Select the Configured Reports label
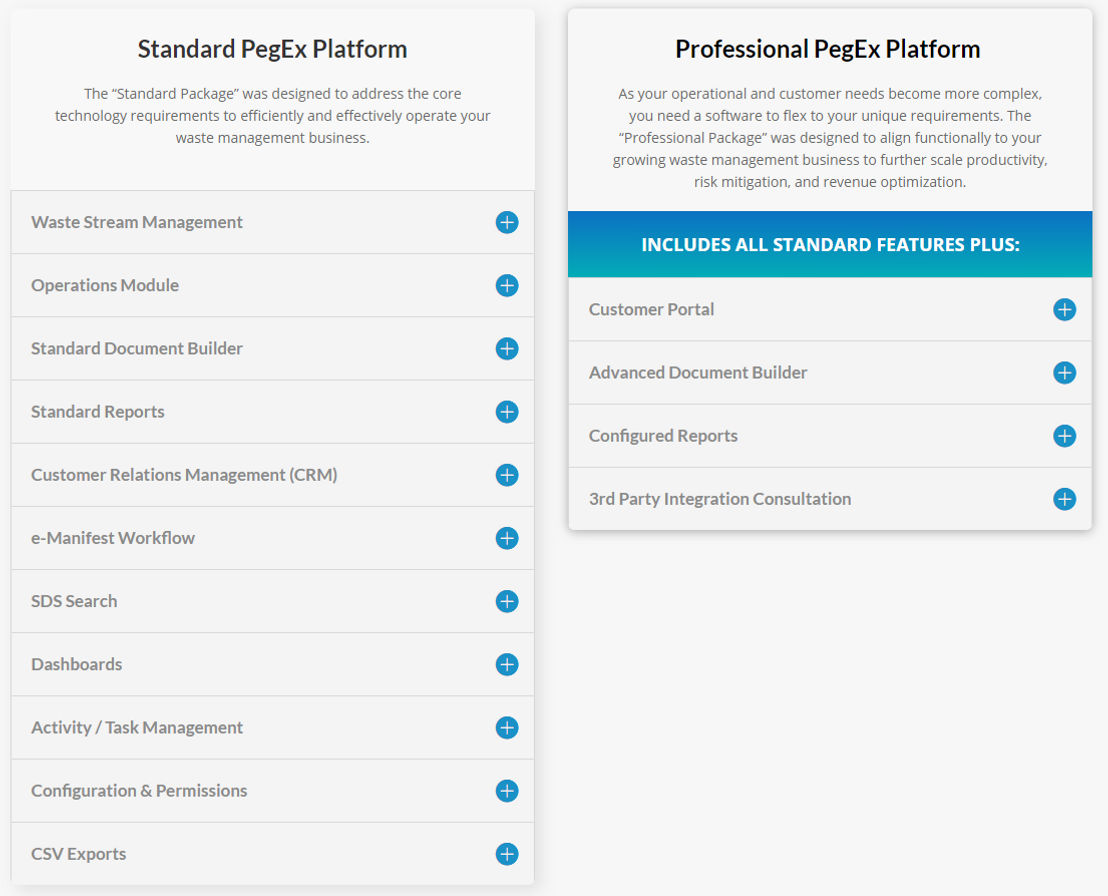Viewport: 1108px width, 896px height. click(663, 436)
